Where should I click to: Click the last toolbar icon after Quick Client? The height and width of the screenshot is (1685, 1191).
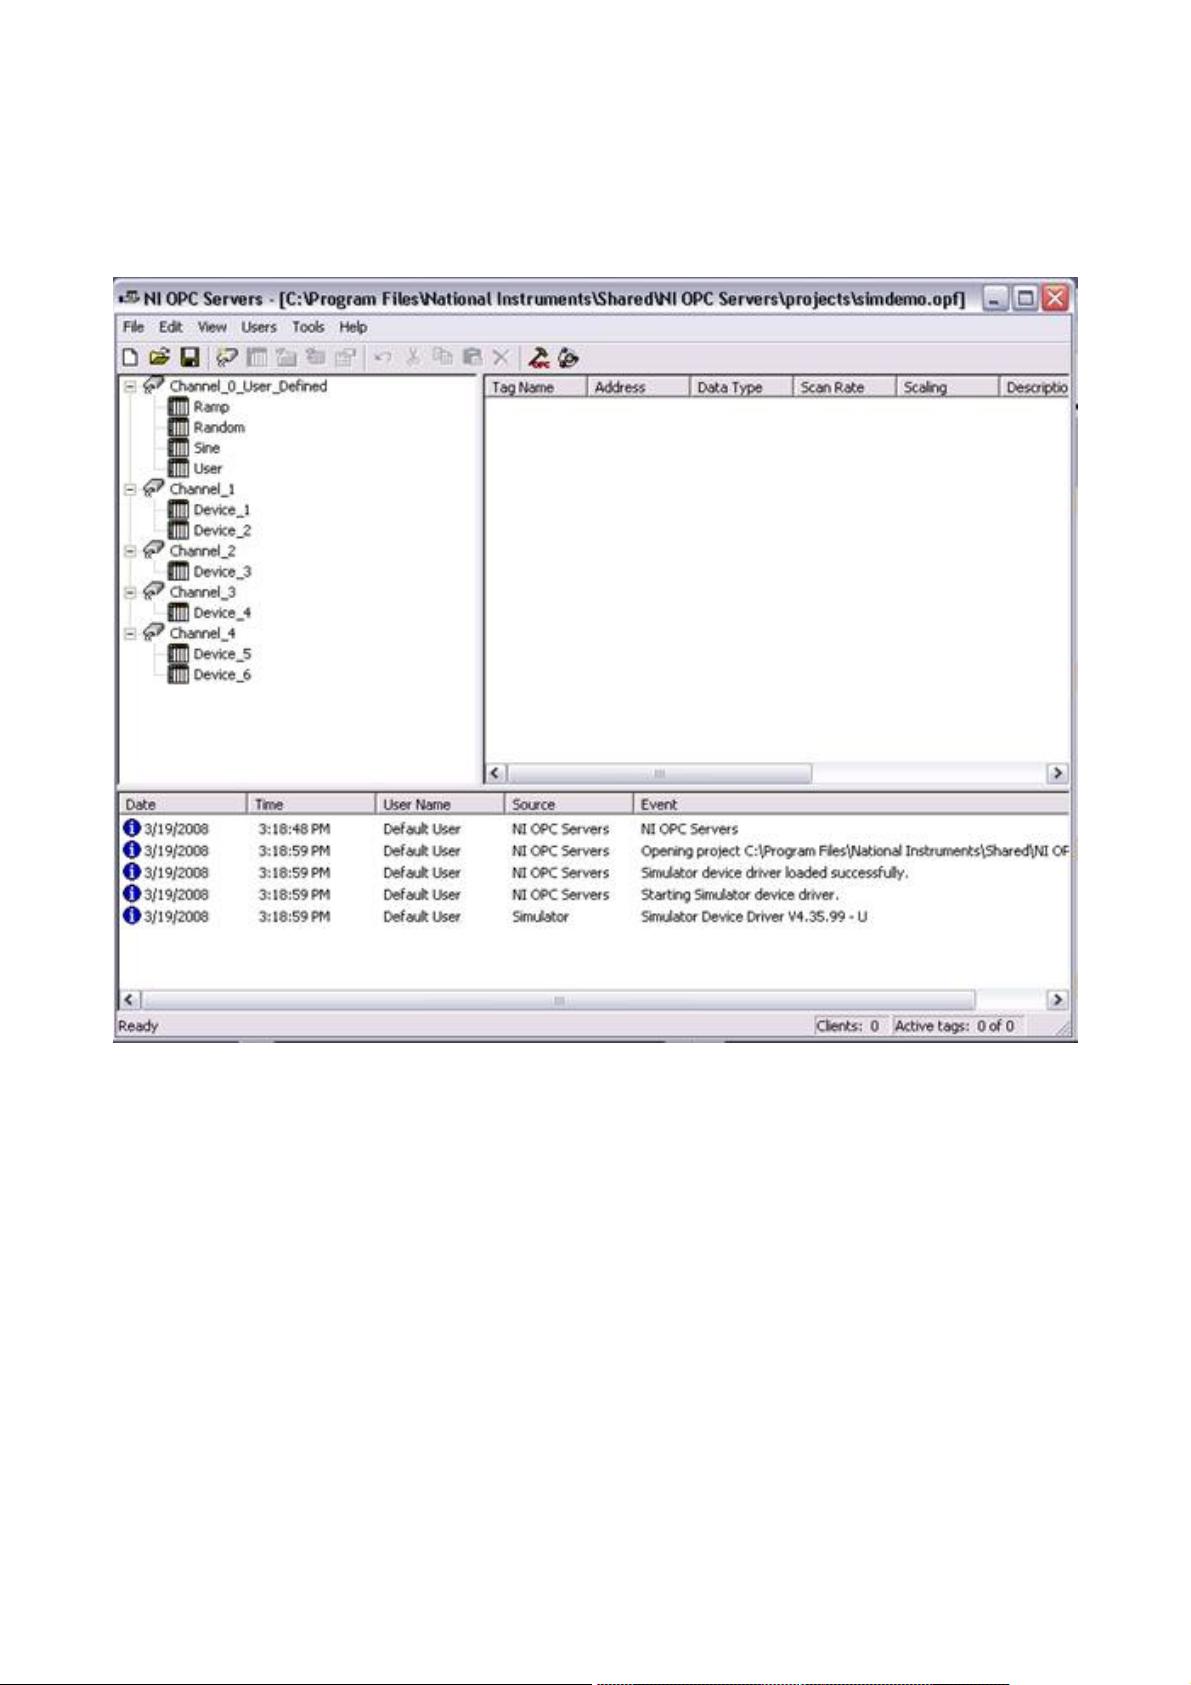(569, 357)
